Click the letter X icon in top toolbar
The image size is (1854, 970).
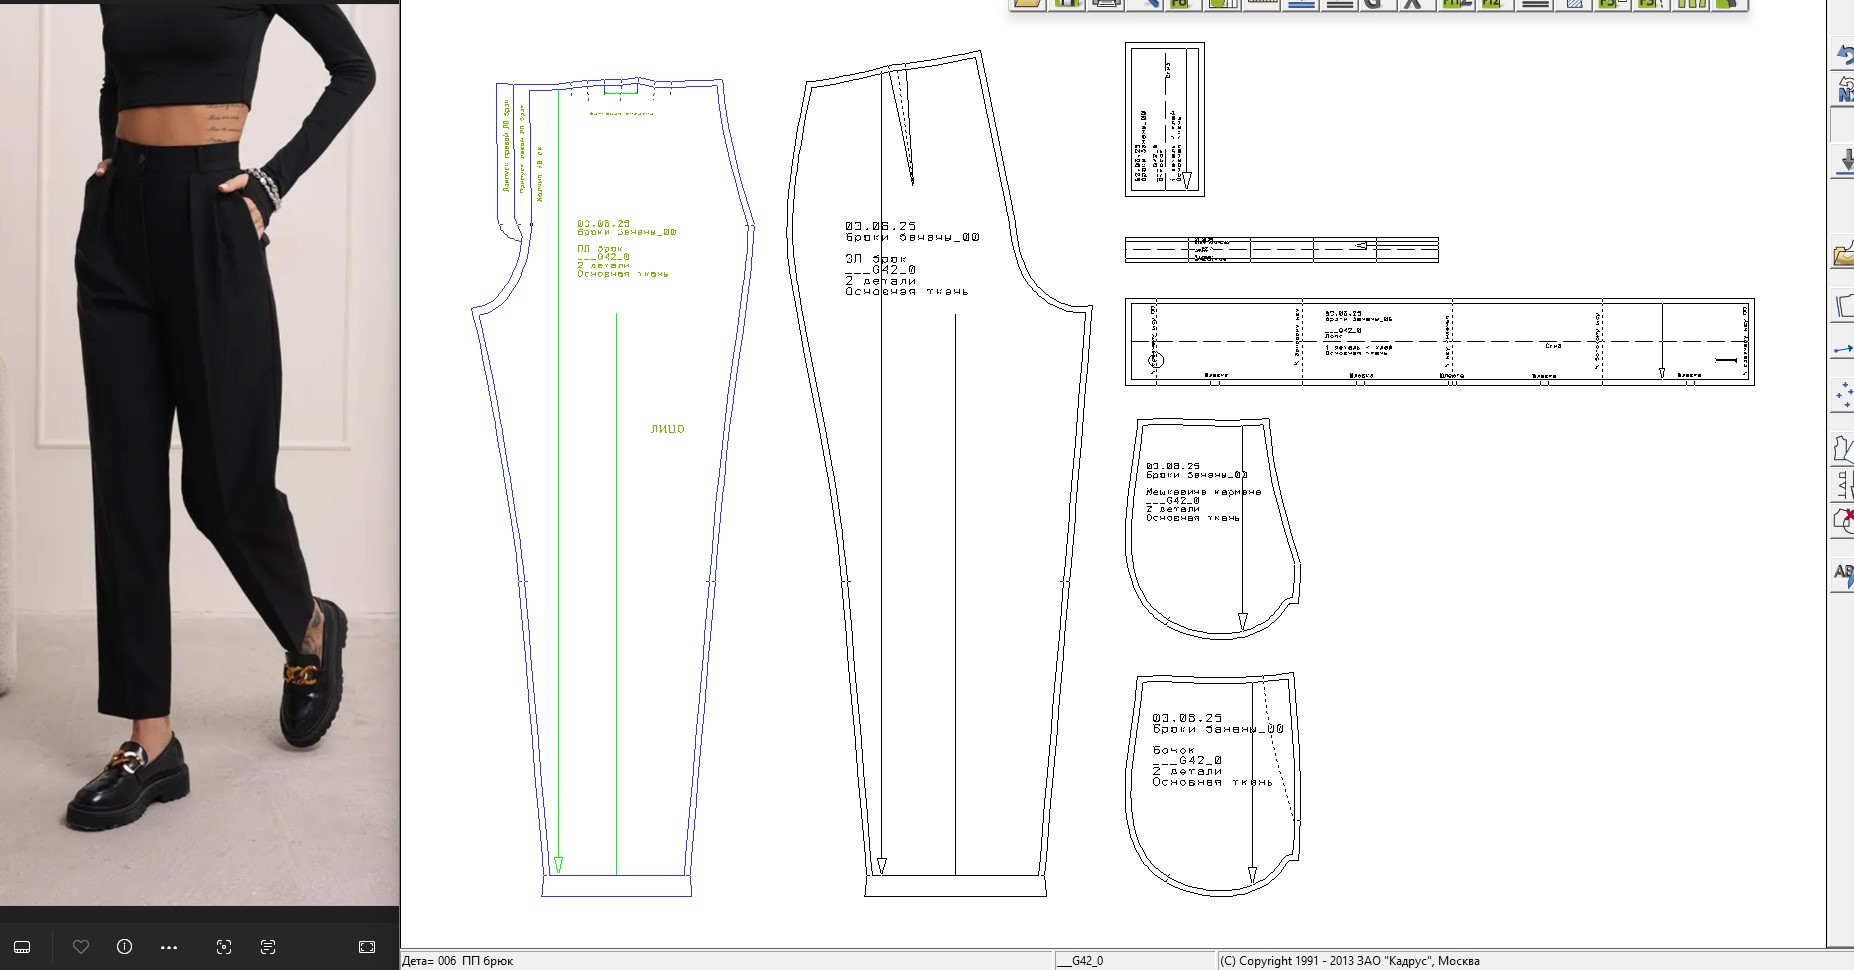[1411, 4]
